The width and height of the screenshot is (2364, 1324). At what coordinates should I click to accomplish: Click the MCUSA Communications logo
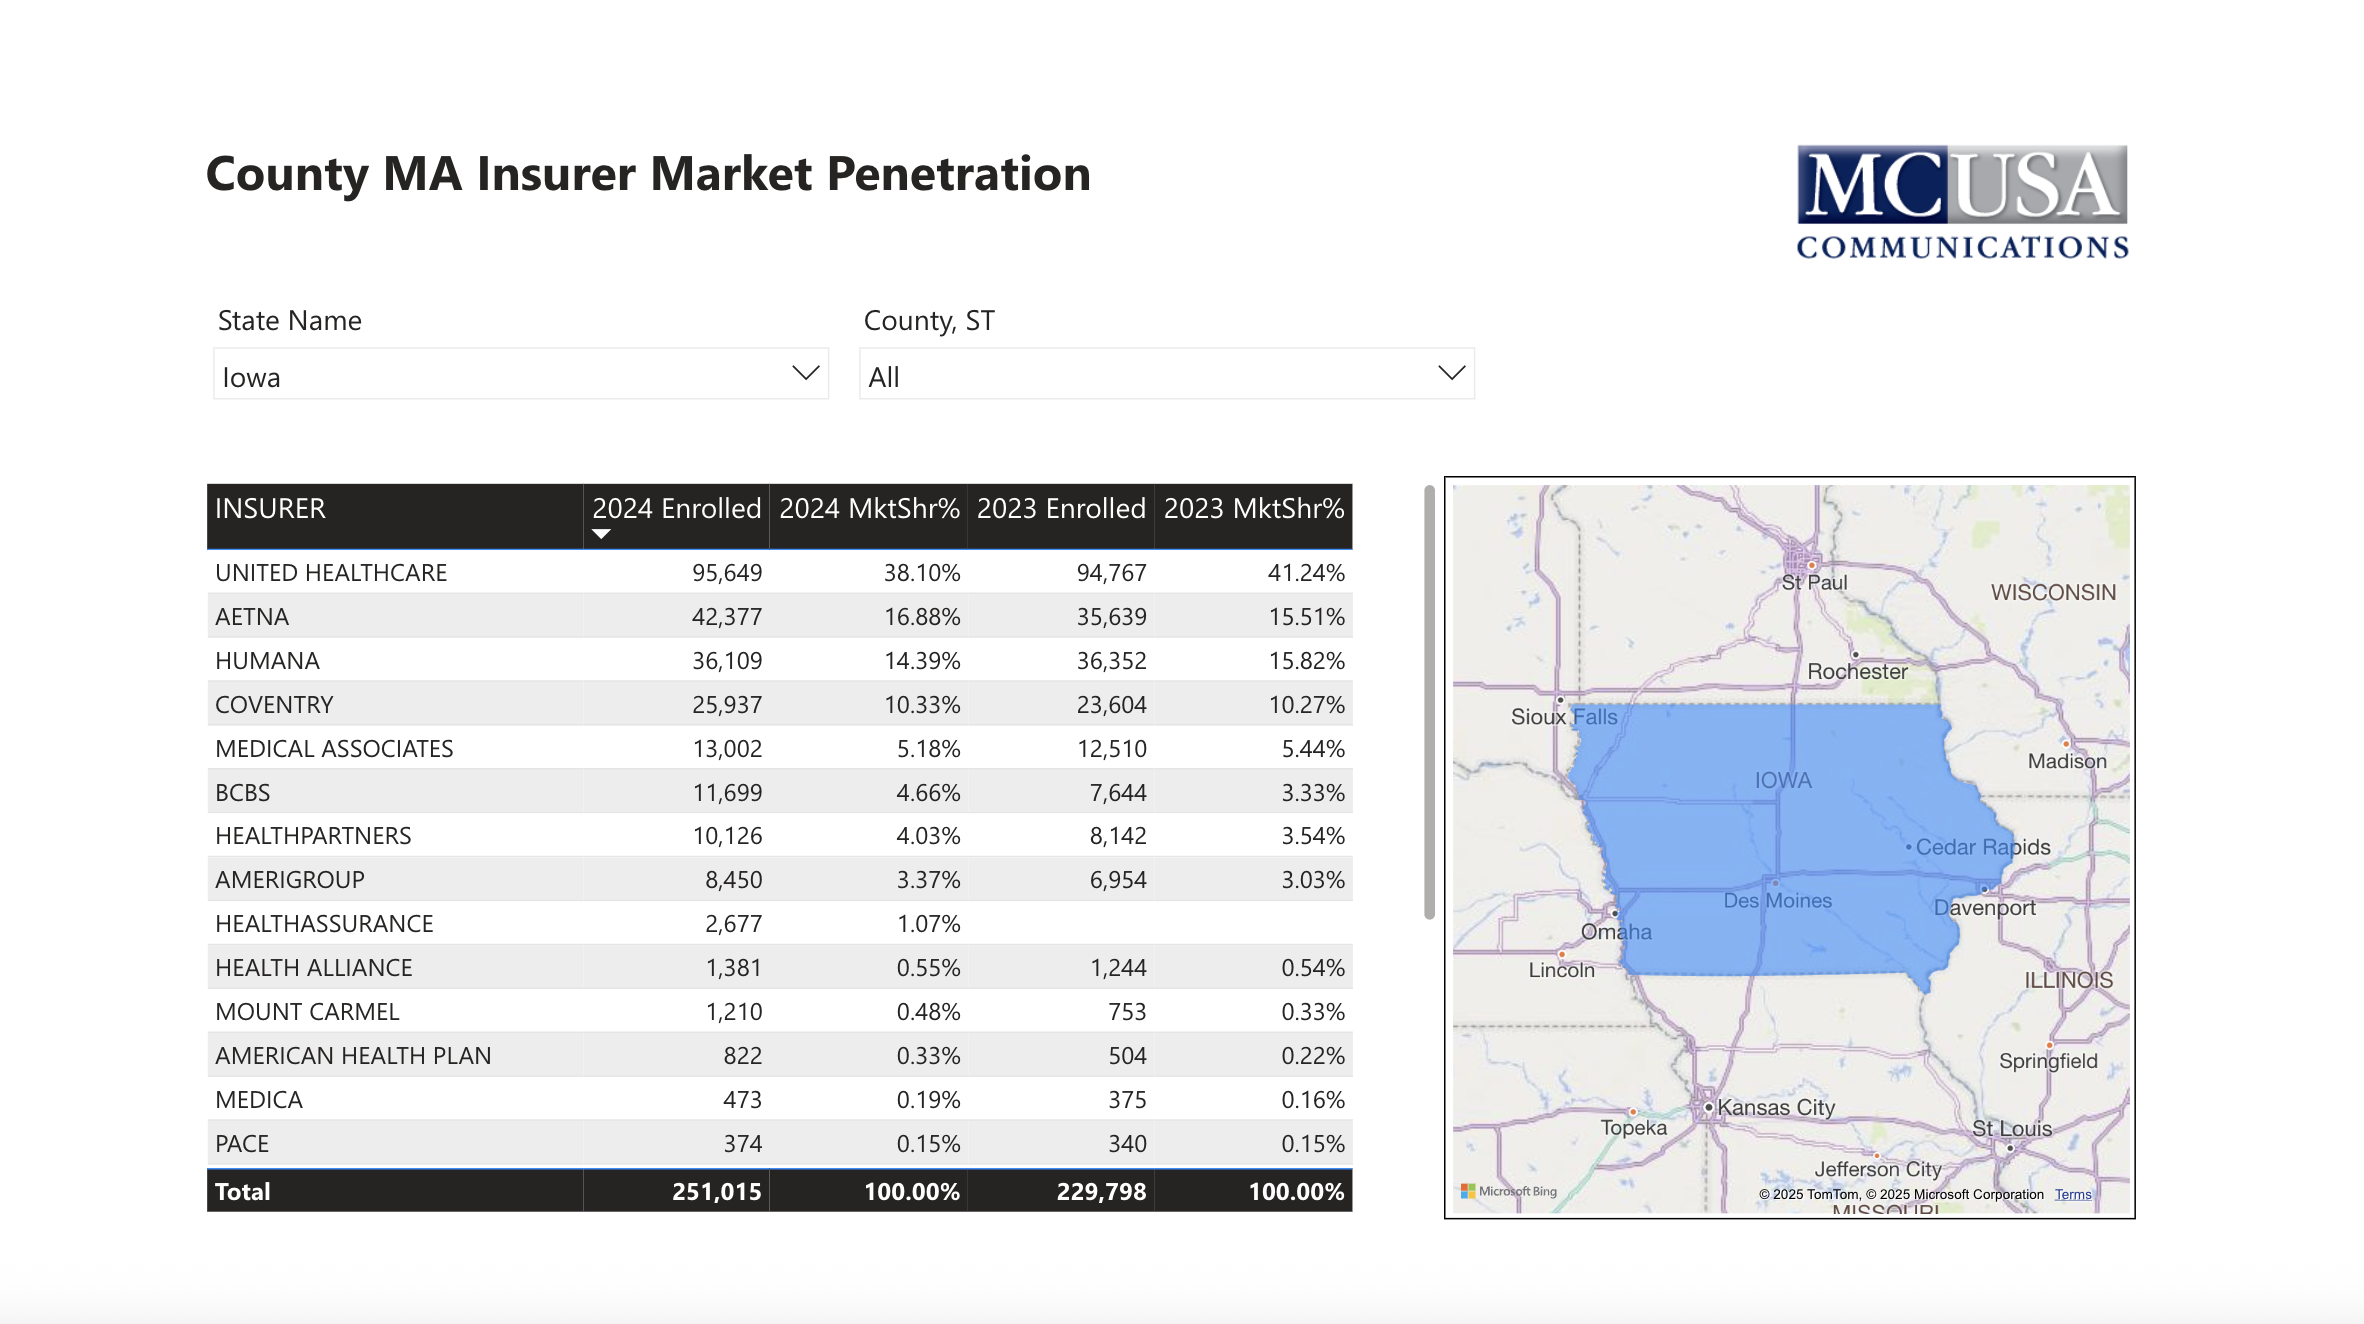[1962, 203]
